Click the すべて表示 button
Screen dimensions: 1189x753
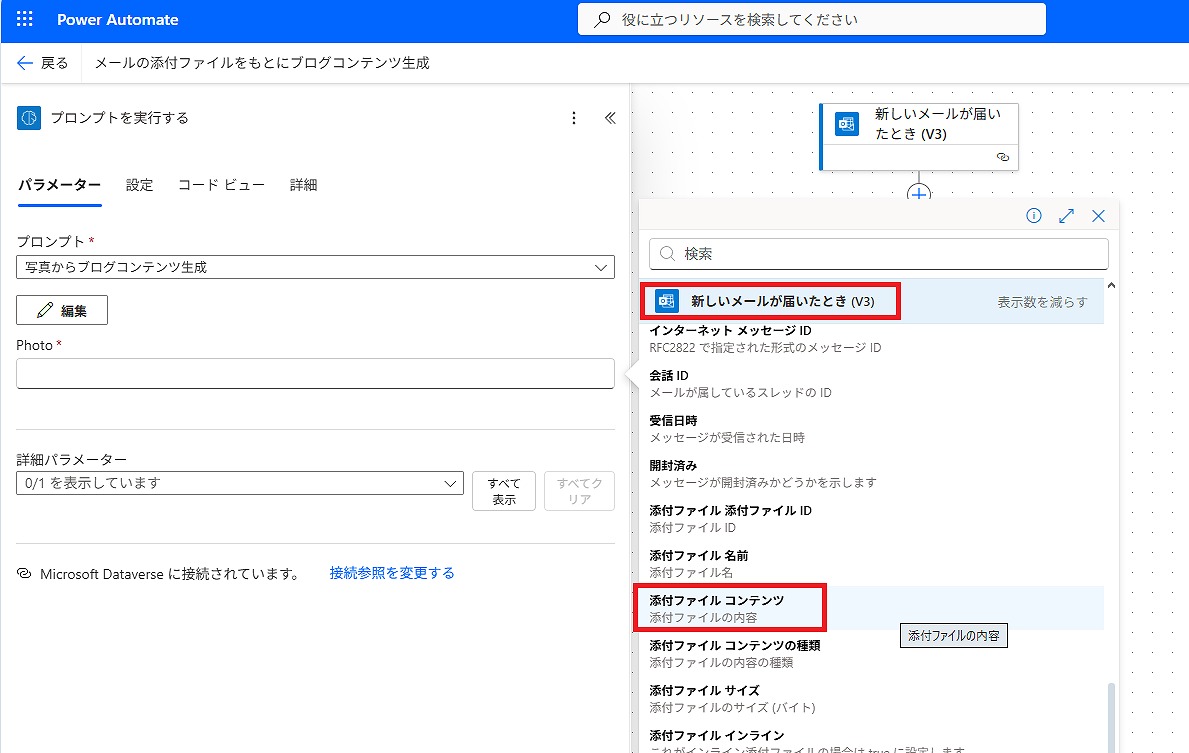[503, 491]
